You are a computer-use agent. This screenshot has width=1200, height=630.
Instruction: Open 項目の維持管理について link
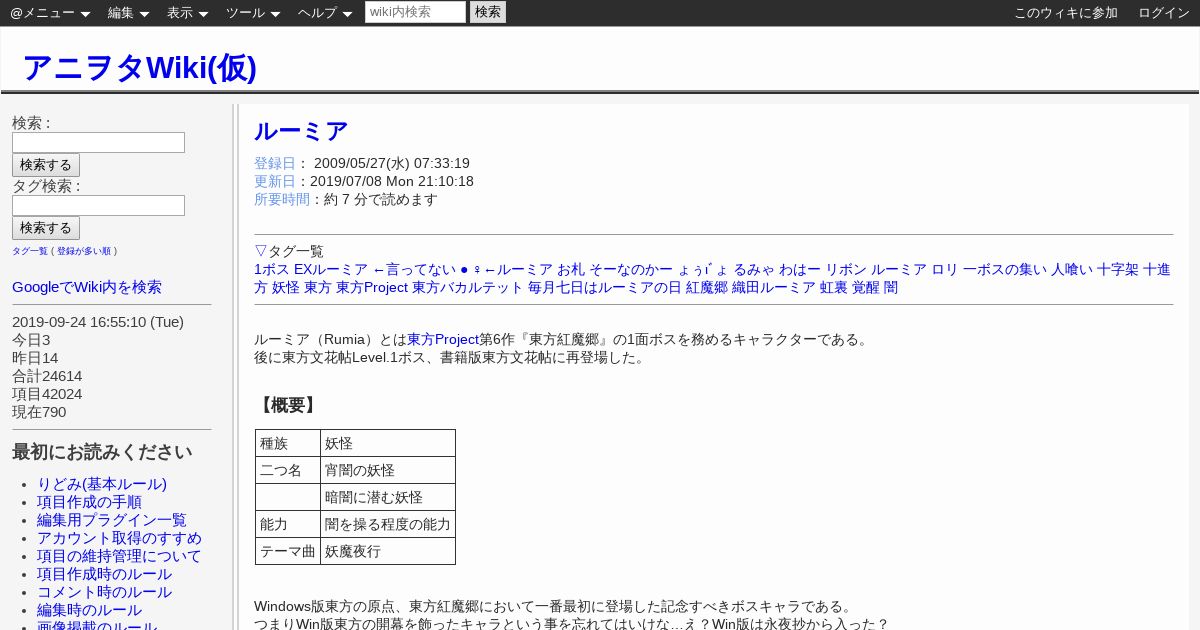click(119, 556)
